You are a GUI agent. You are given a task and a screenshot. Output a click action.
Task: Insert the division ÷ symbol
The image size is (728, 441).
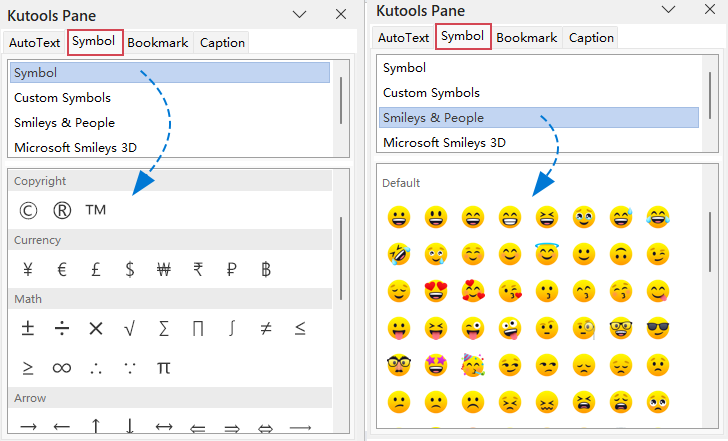pos(62,329)
